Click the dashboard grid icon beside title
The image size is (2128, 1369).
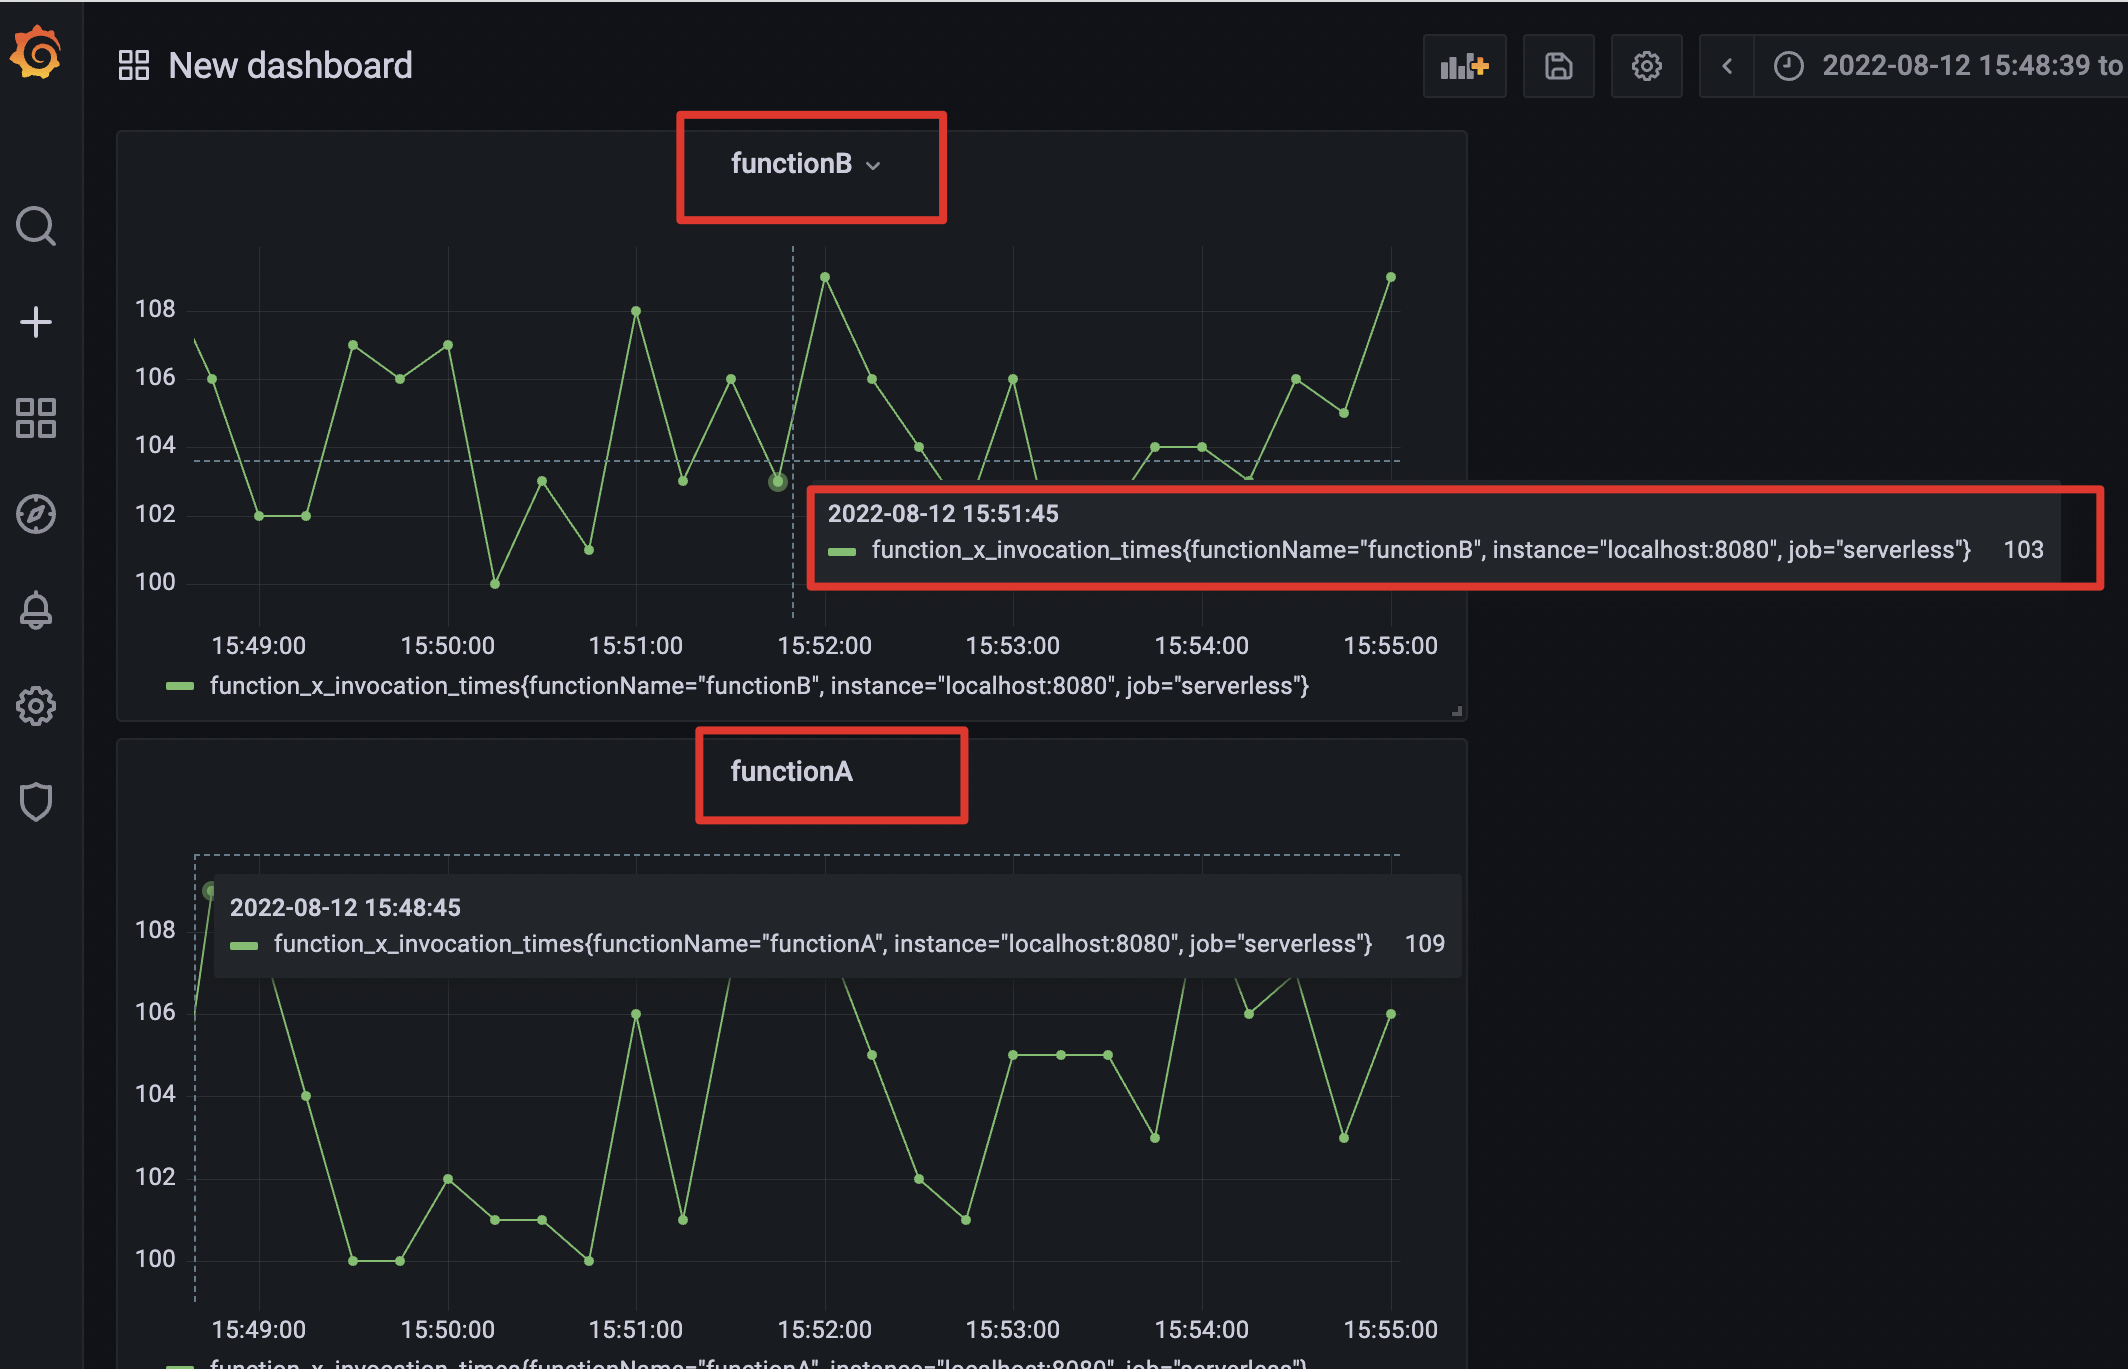(134, 66)
